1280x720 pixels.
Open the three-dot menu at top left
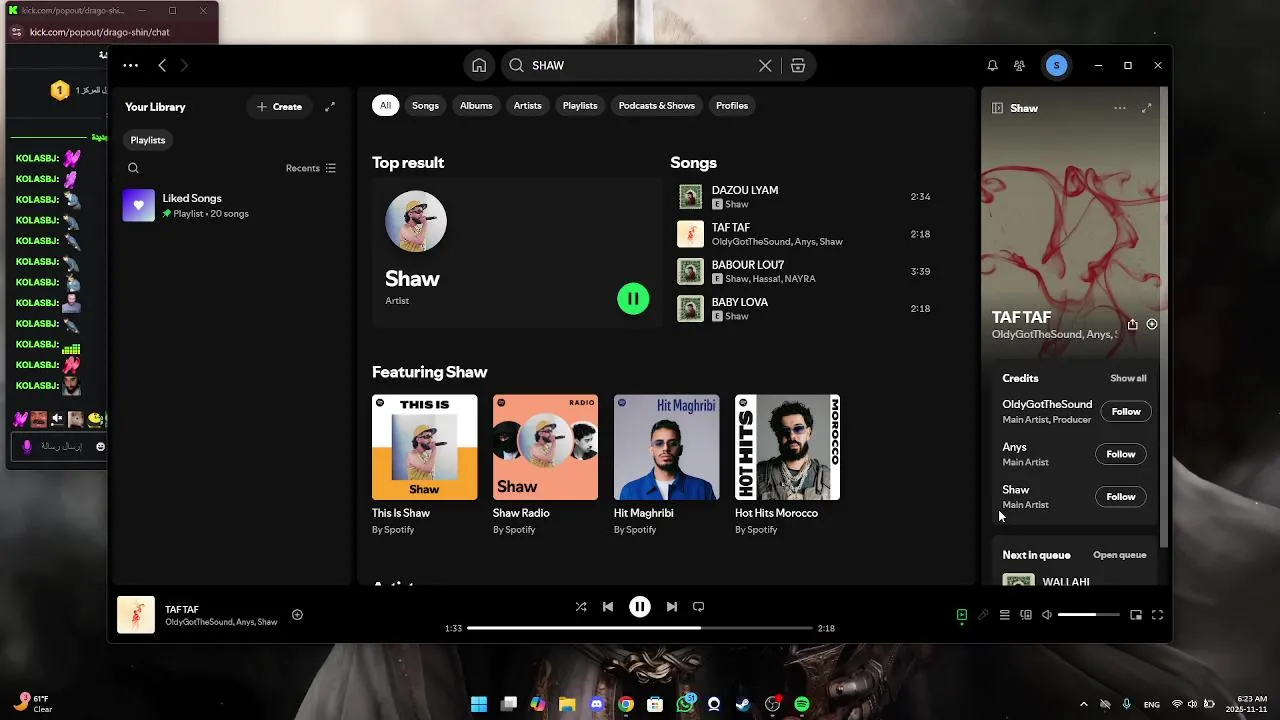click(131, 65)
